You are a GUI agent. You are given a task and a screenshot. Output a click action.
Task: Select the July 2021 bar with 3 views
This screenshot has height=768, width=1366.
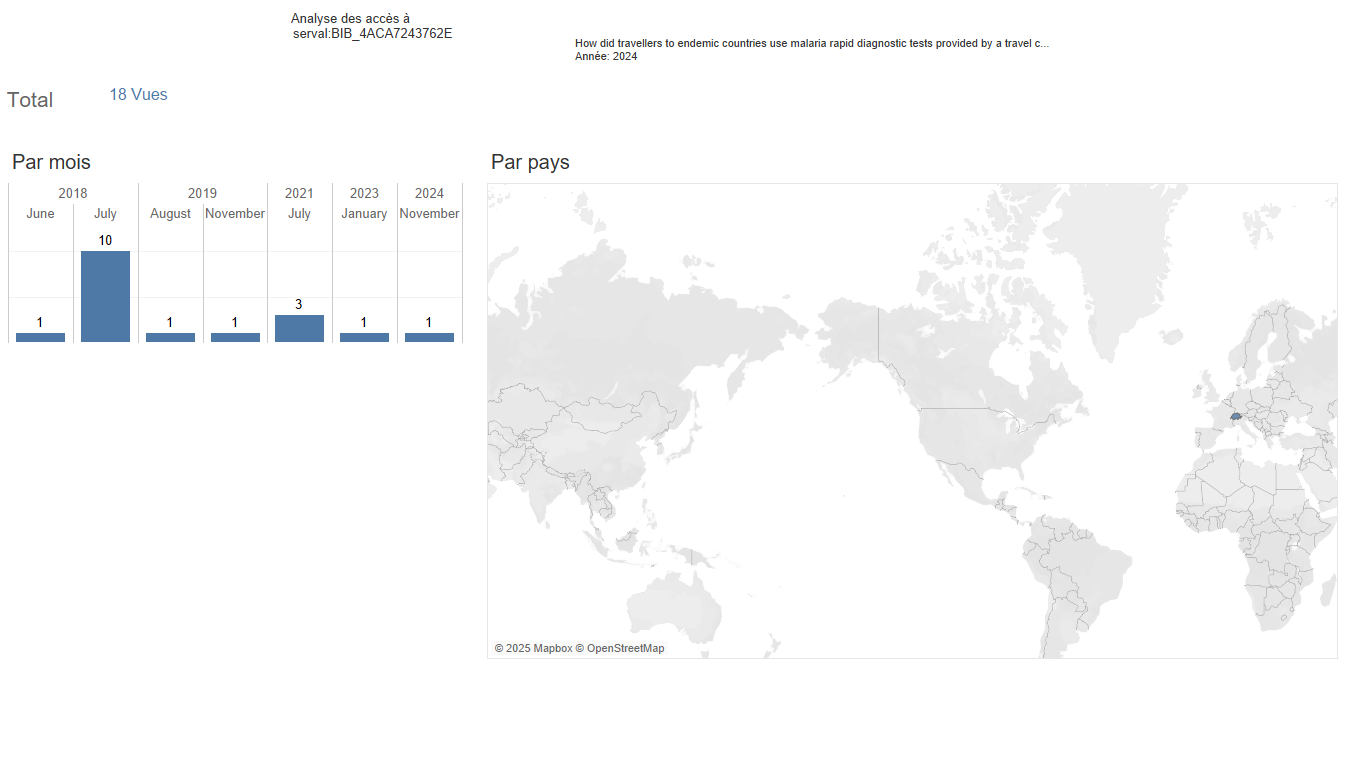pos(299,328)
